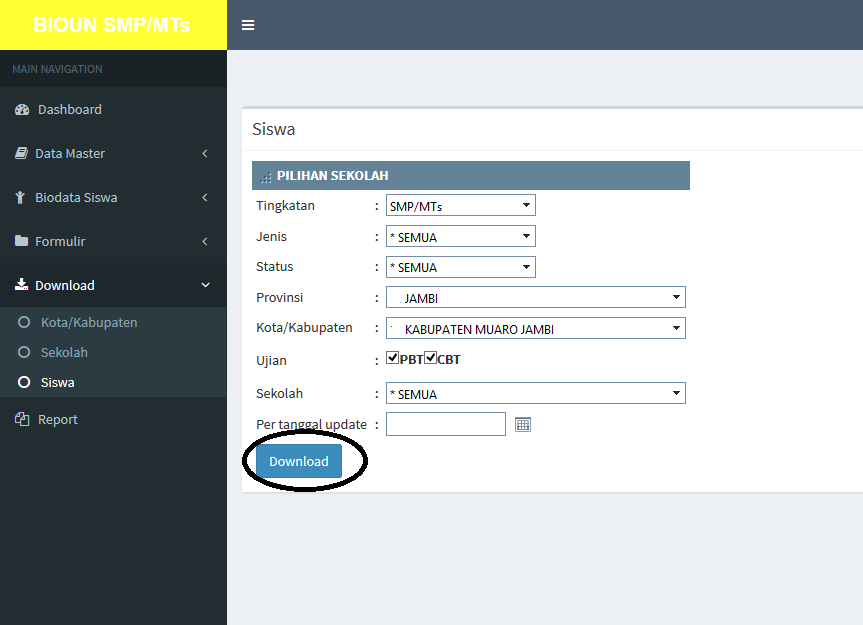Click the Dashboard gauge icon
The width and height of the screenshot is (863, 625).
(22, 109)
